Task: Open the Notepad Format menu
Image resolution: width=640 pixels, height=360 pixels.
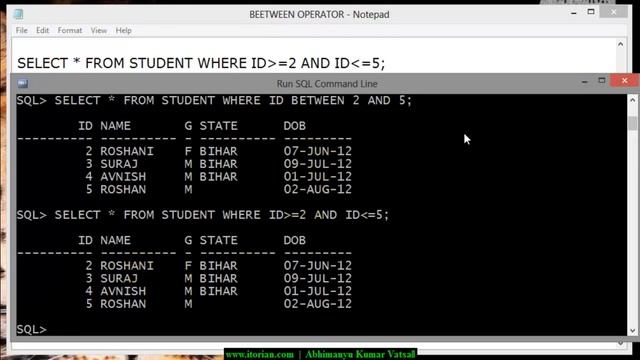Action: [x=70, y=31]
